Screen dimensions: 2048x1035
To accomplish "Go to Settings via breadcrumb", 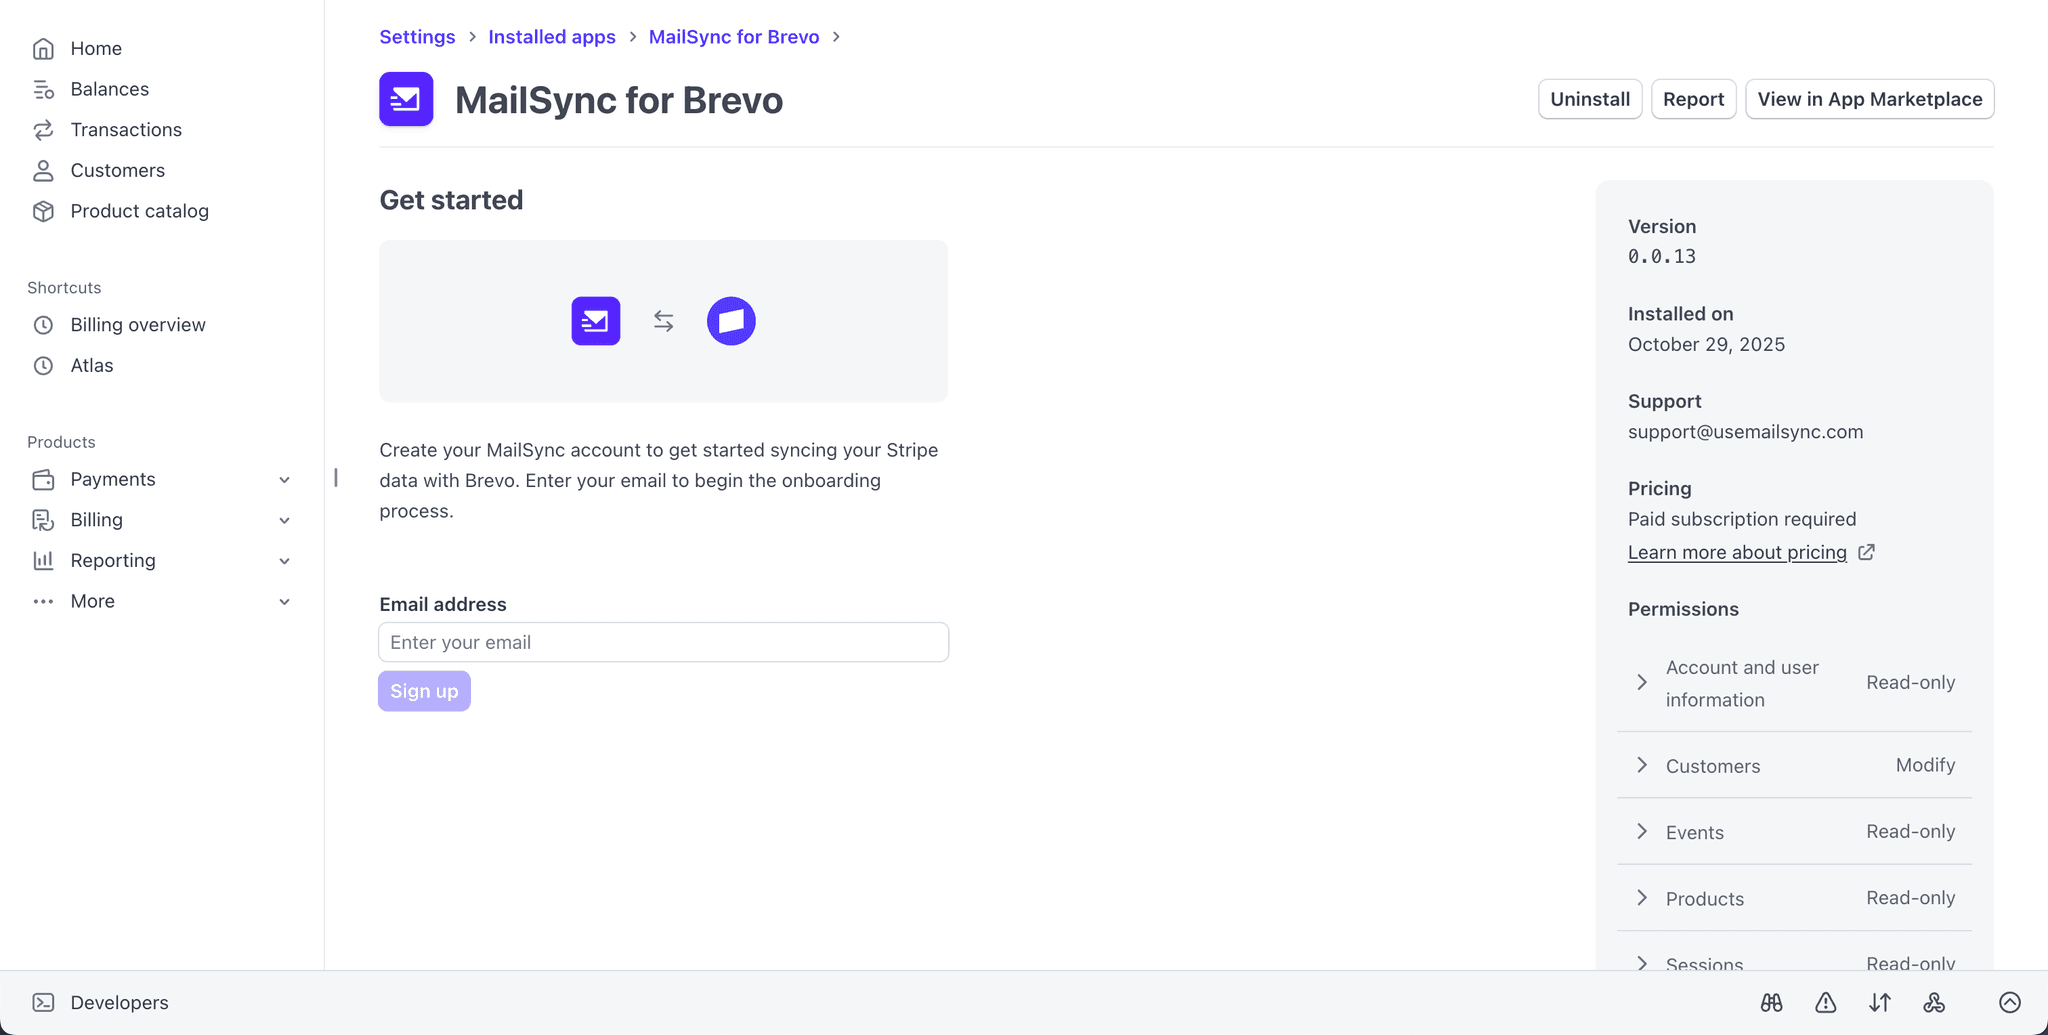I will point(417,36).
